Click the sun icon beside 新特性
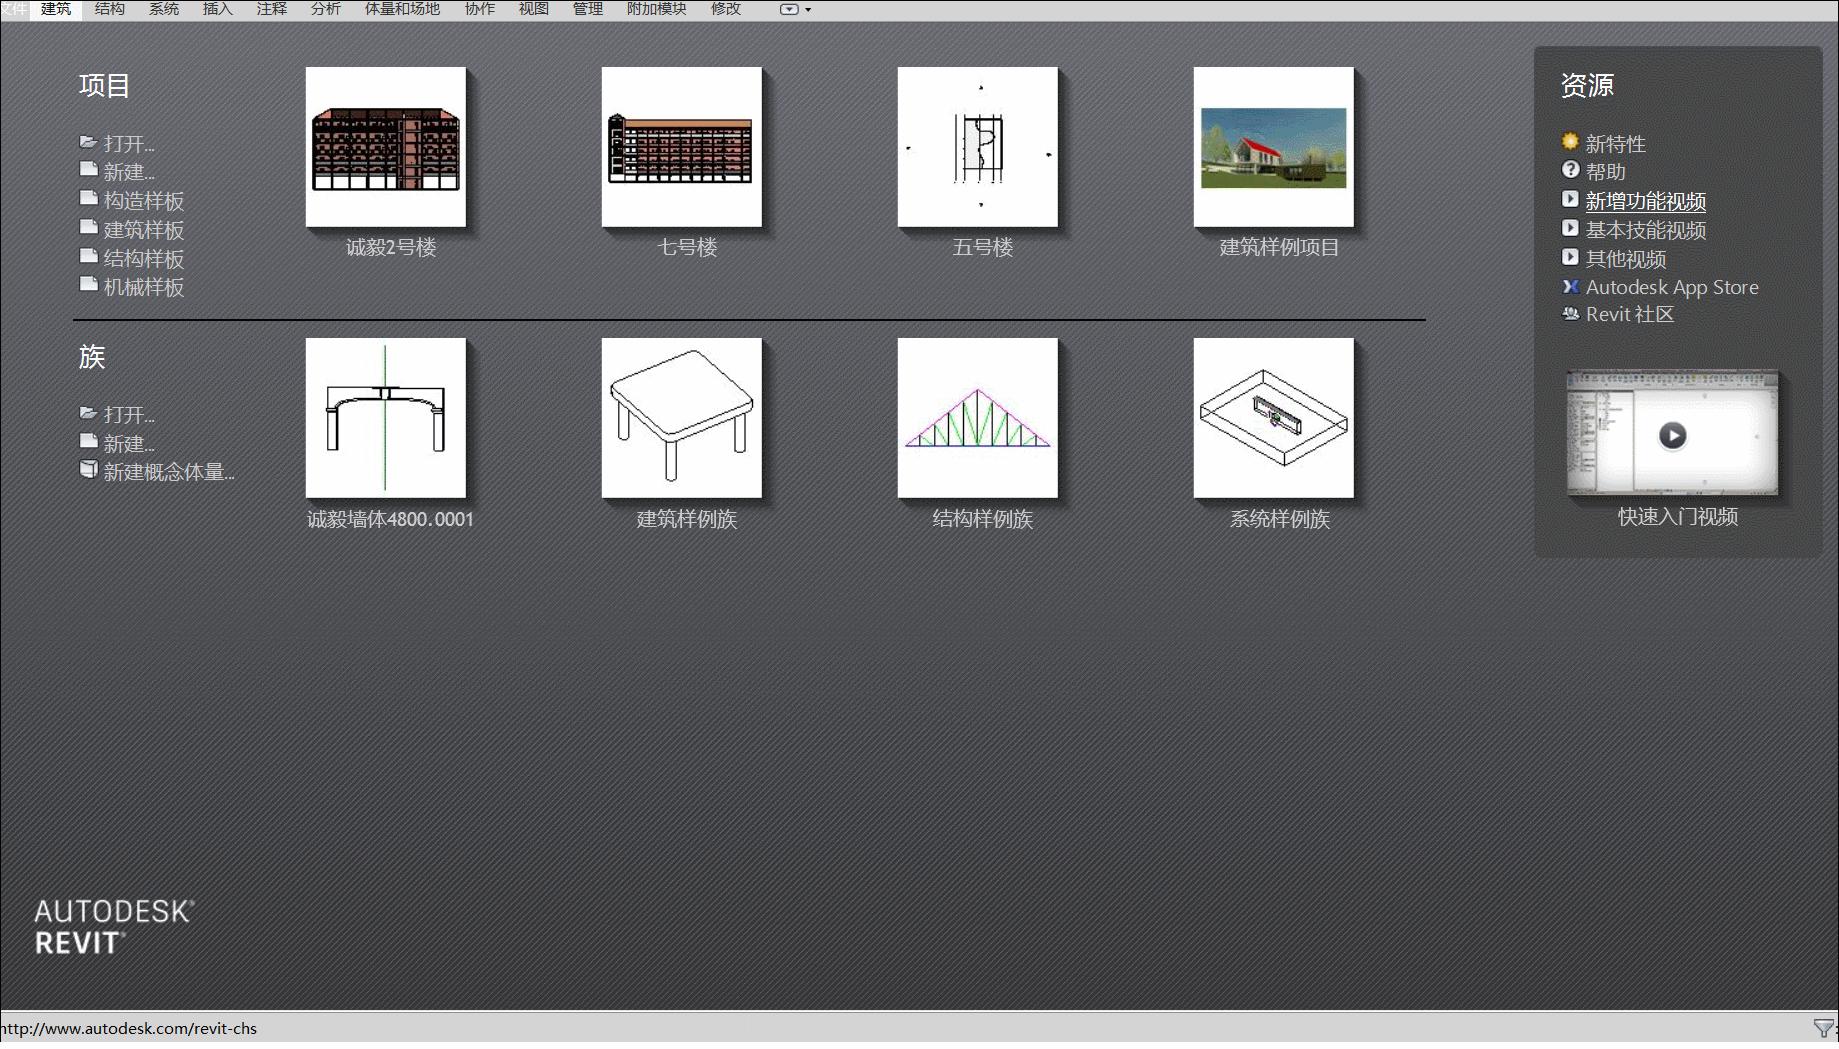Screen dimensions: 1839x1049 point(1570,142)
